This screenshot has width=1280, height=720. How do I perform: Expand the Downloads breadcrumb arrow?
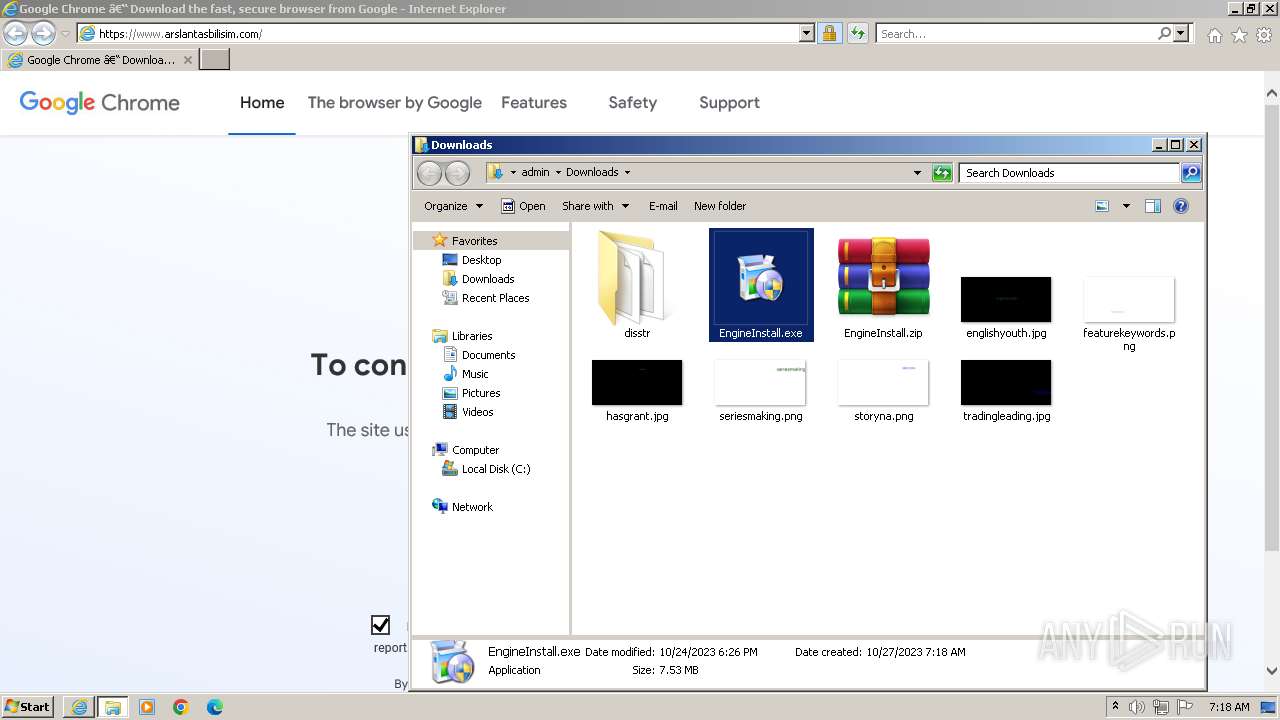click(x=628, y=173)
